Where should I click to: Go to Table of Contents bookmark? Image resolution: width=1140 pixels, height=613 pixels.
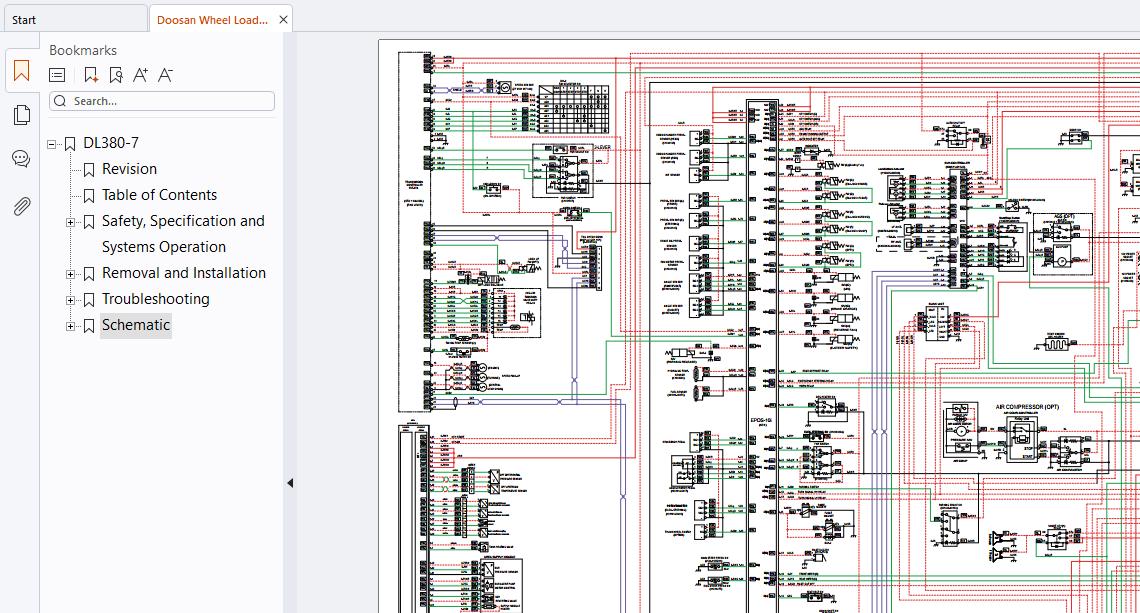pyautogui.click(x=159, y=195)
